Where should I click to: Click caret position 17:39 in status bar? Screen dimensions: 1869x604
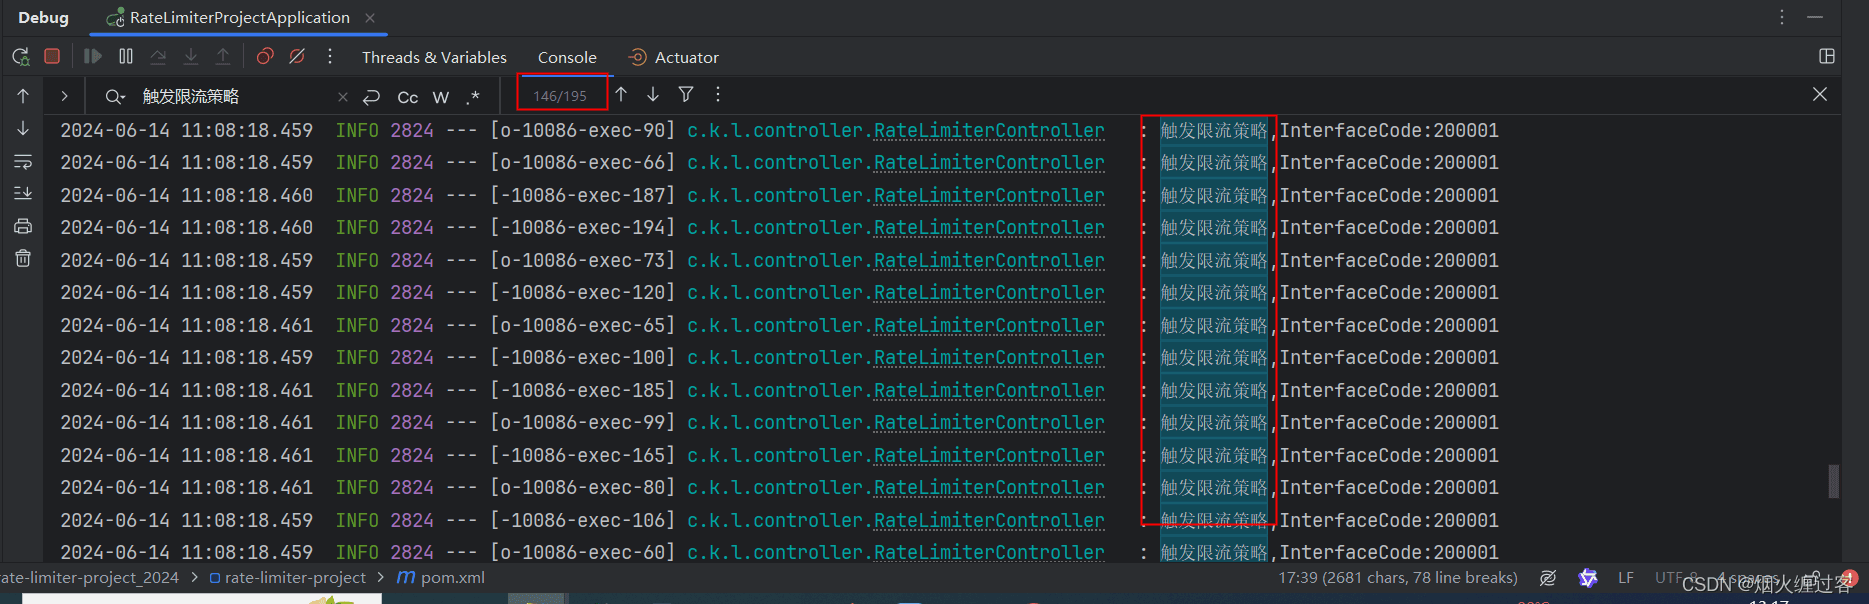click(1398, 578)
